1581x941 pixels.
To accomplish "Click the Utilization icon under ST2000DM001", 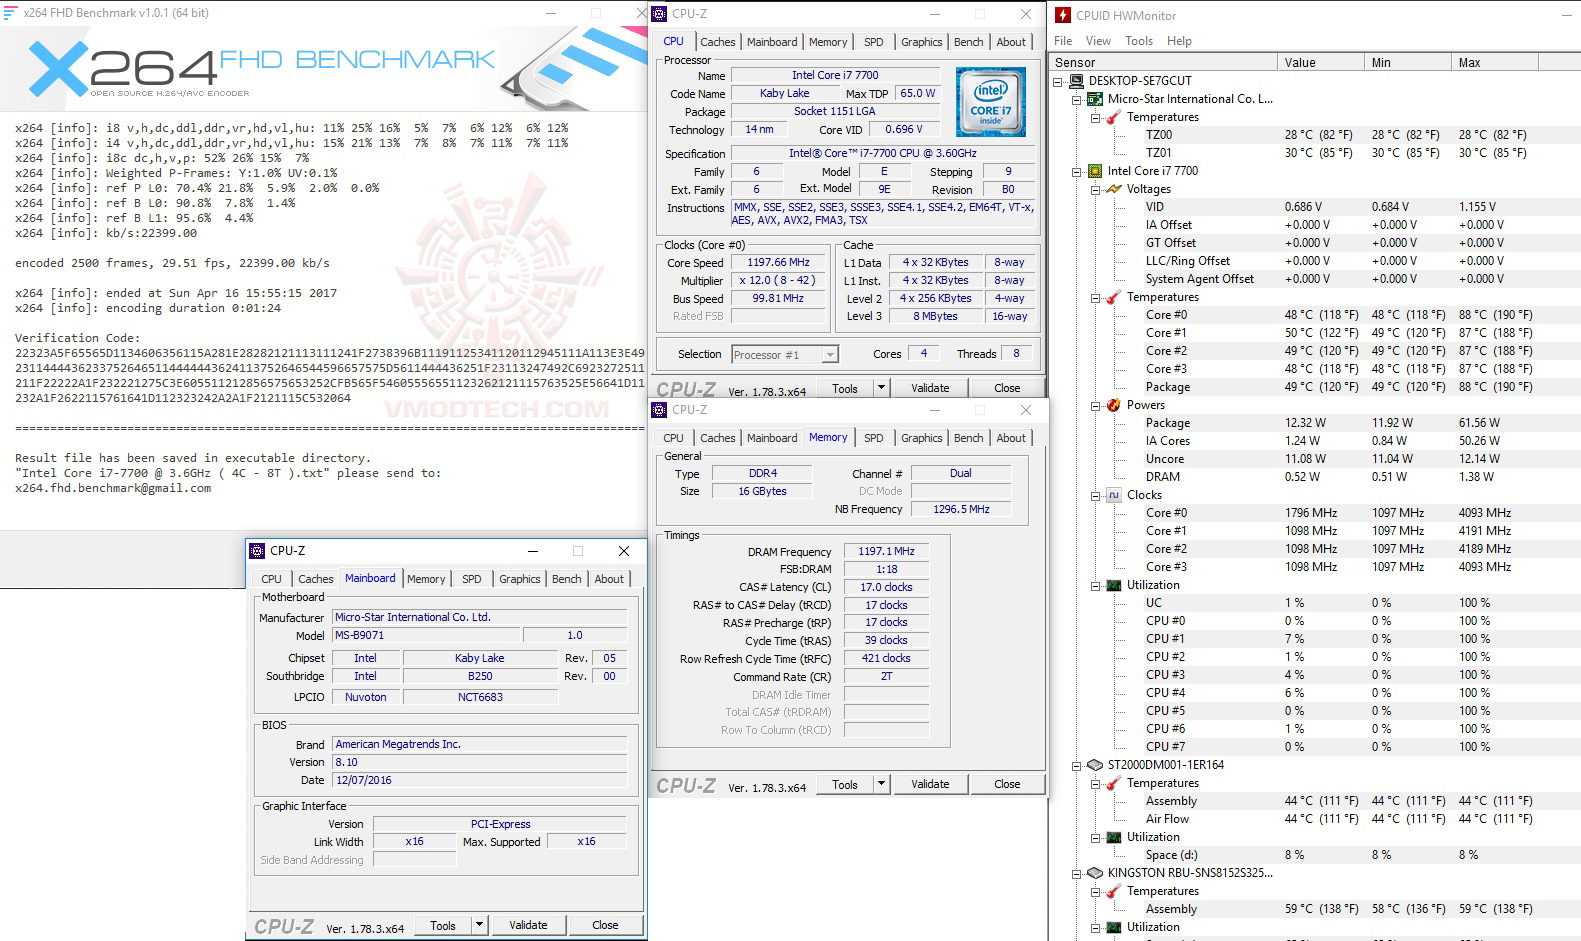I will pos(1114,837).
